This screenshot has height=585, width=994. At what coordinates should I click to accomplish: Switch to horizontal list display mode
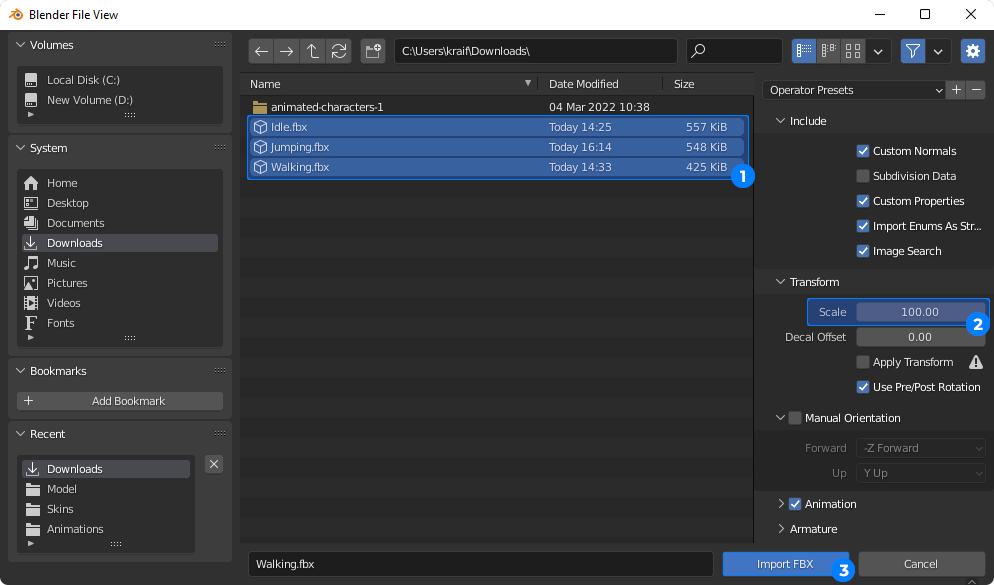[x=829, y=51]
